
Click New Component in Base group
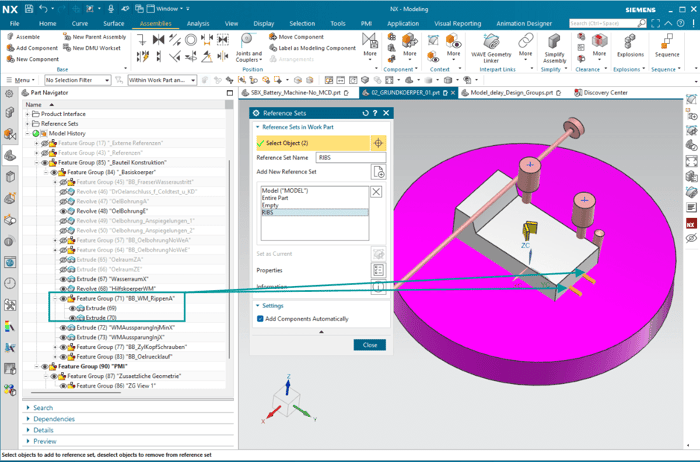[x=33, y=59]
